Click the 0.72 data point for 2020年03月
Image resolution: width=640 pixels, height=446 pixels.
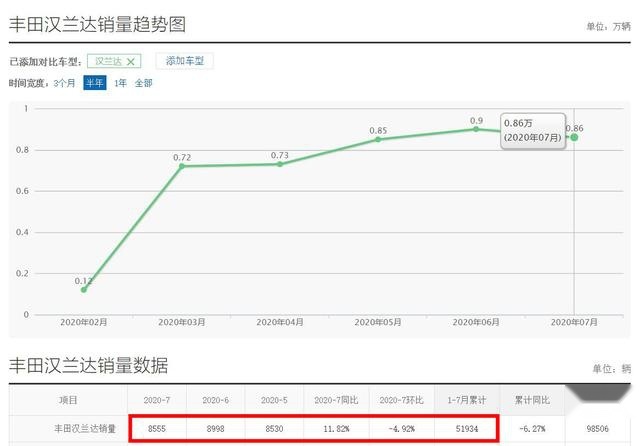tap(182, 166)
